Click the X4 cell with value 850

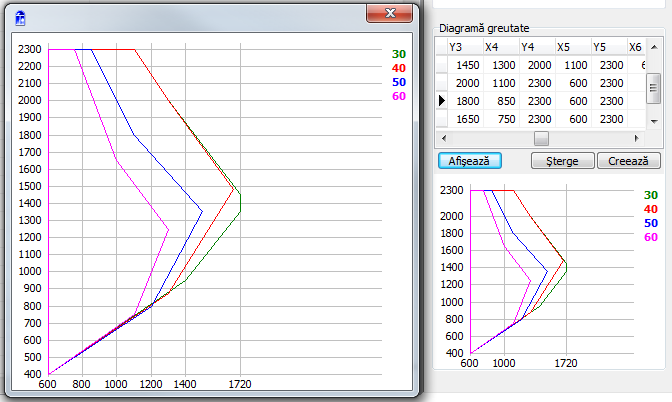point(501,101)
